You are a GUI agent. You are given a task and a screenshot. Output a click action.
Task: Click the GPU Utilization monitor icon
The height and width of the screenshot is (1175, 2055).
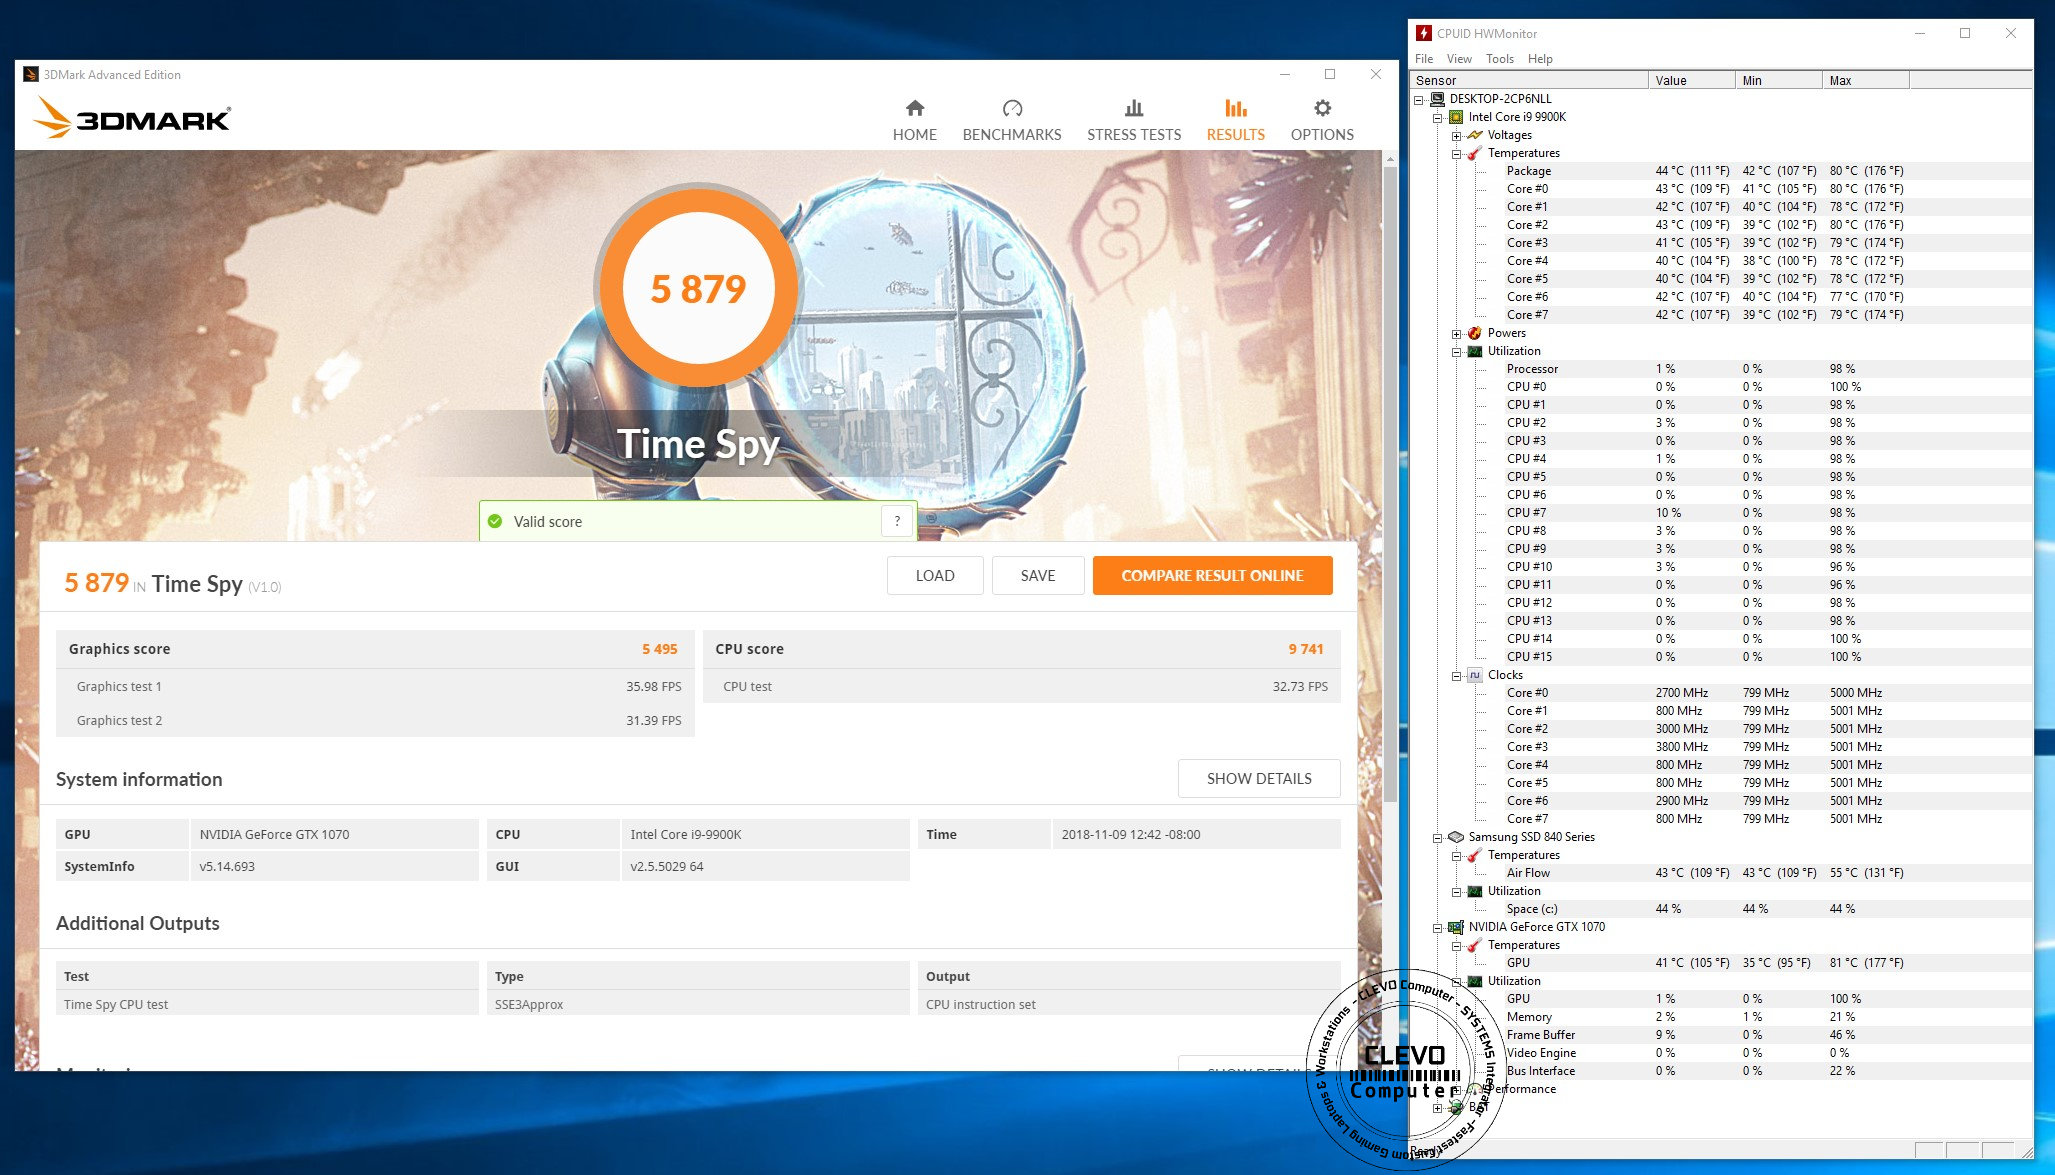1475,981
